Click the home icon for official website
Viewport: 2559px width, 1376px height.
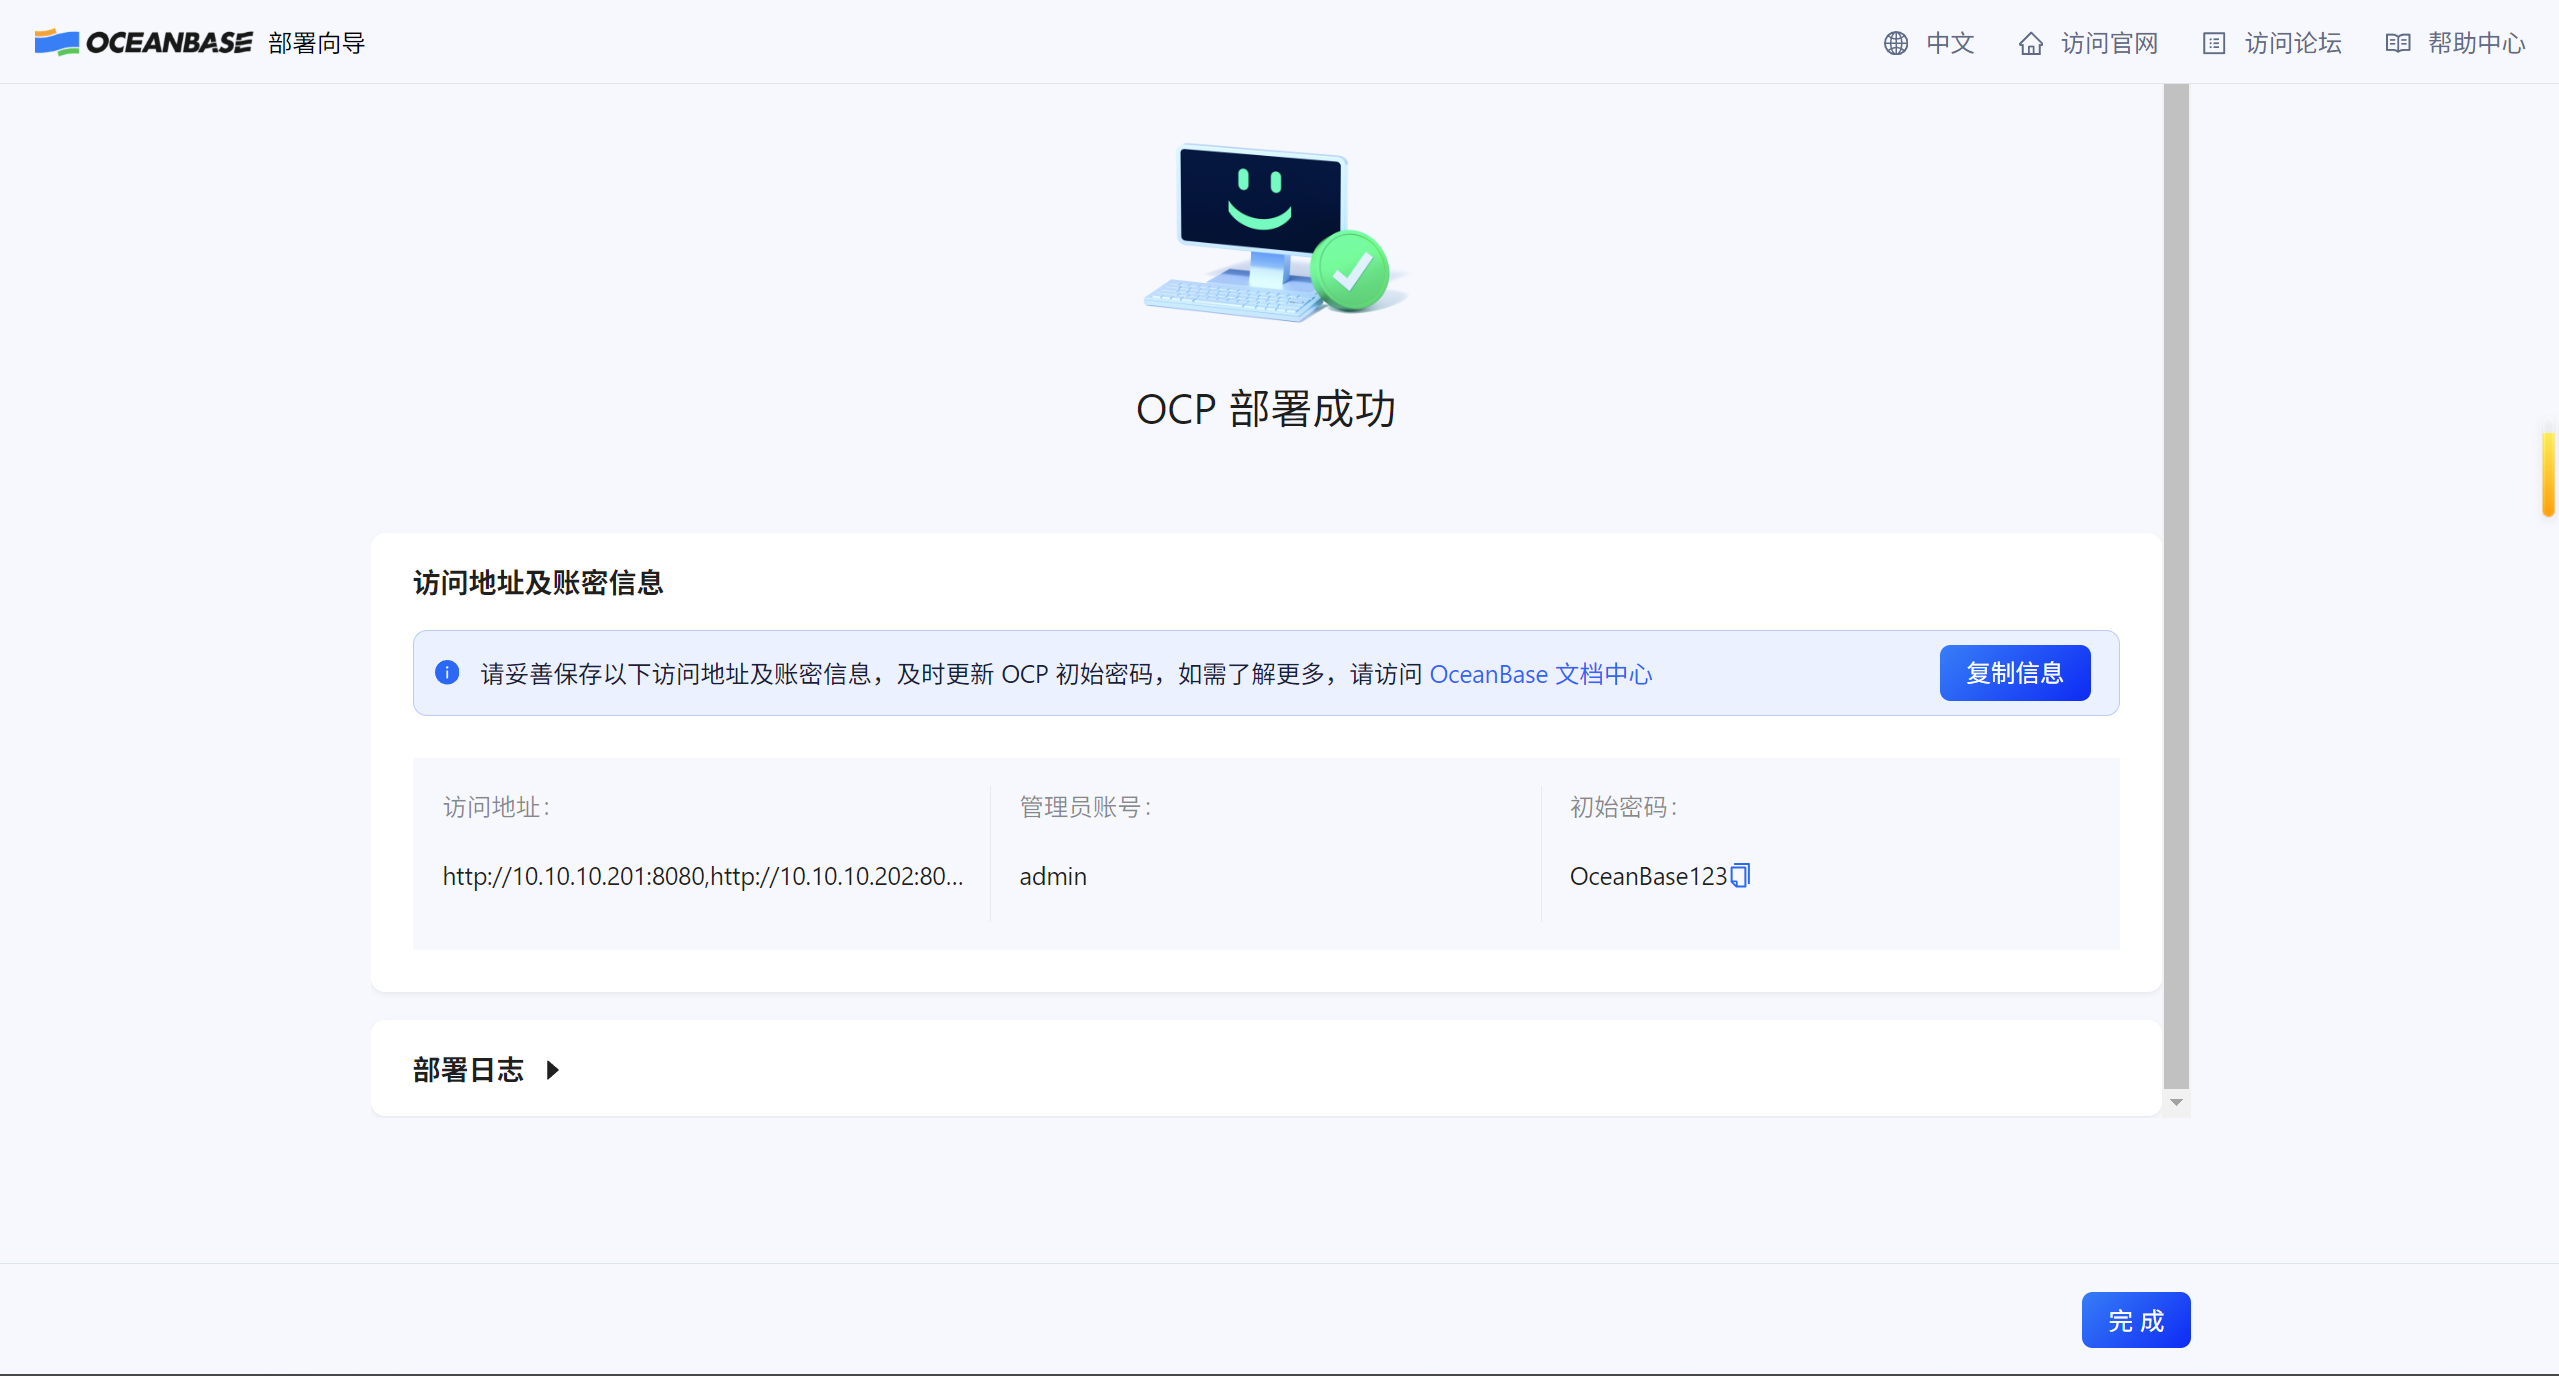pos(2030,43)
